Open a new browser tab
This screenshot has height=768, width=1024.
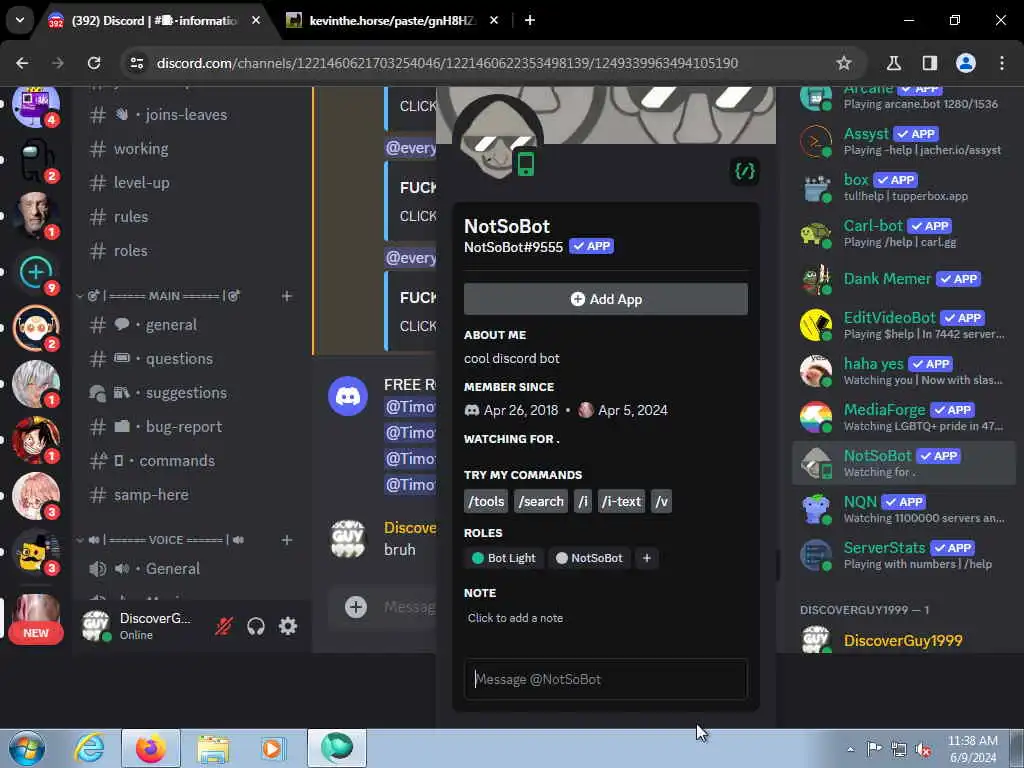click(x=530, y=20)
